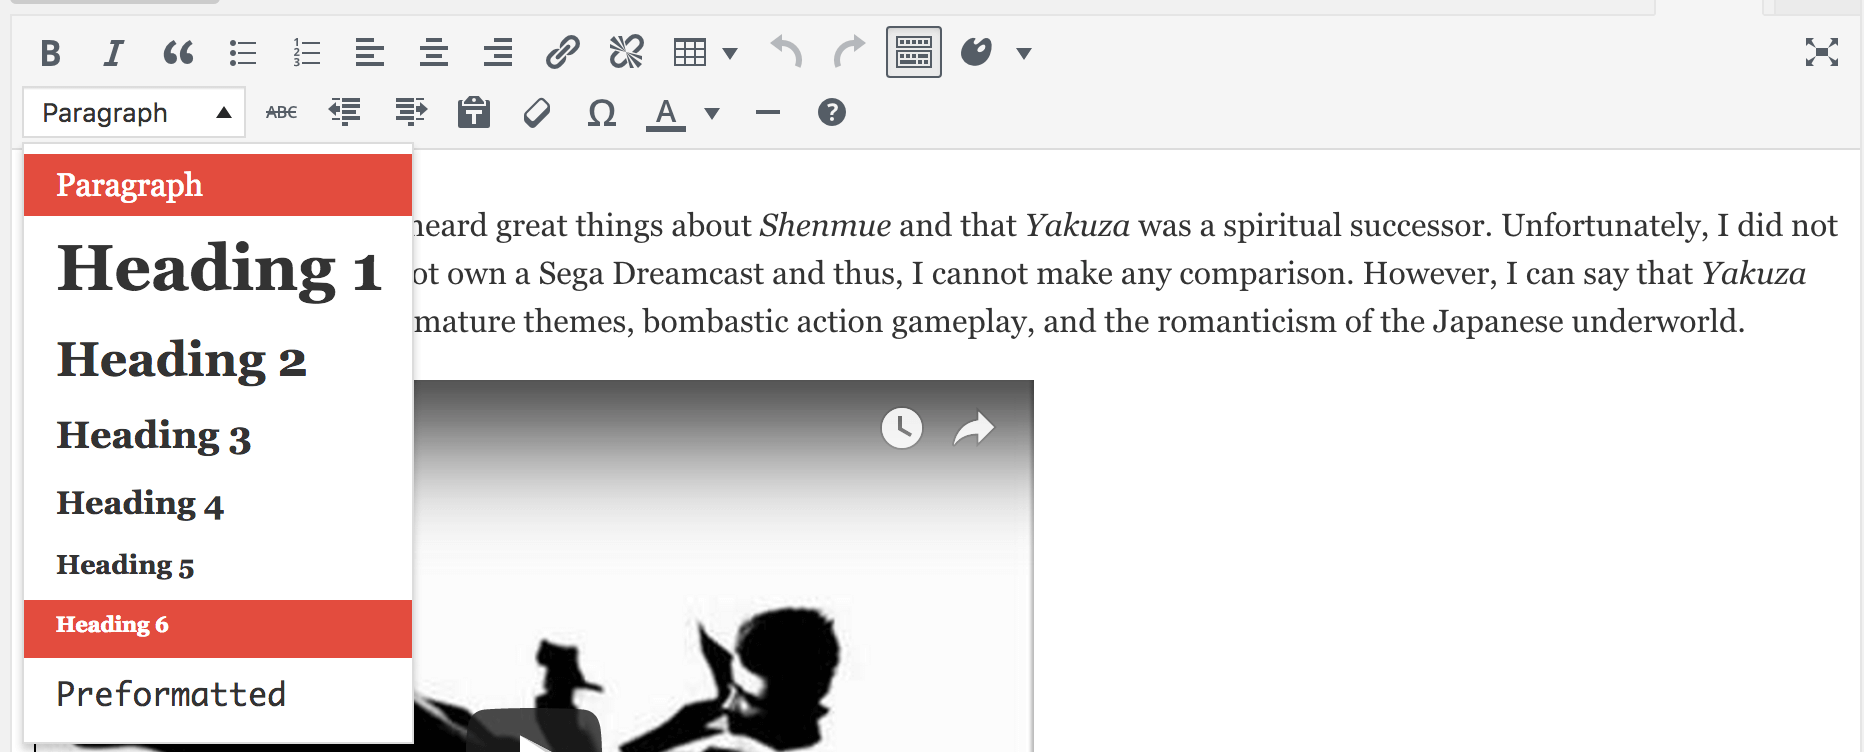Clear formatting with eraser icon

537,113
